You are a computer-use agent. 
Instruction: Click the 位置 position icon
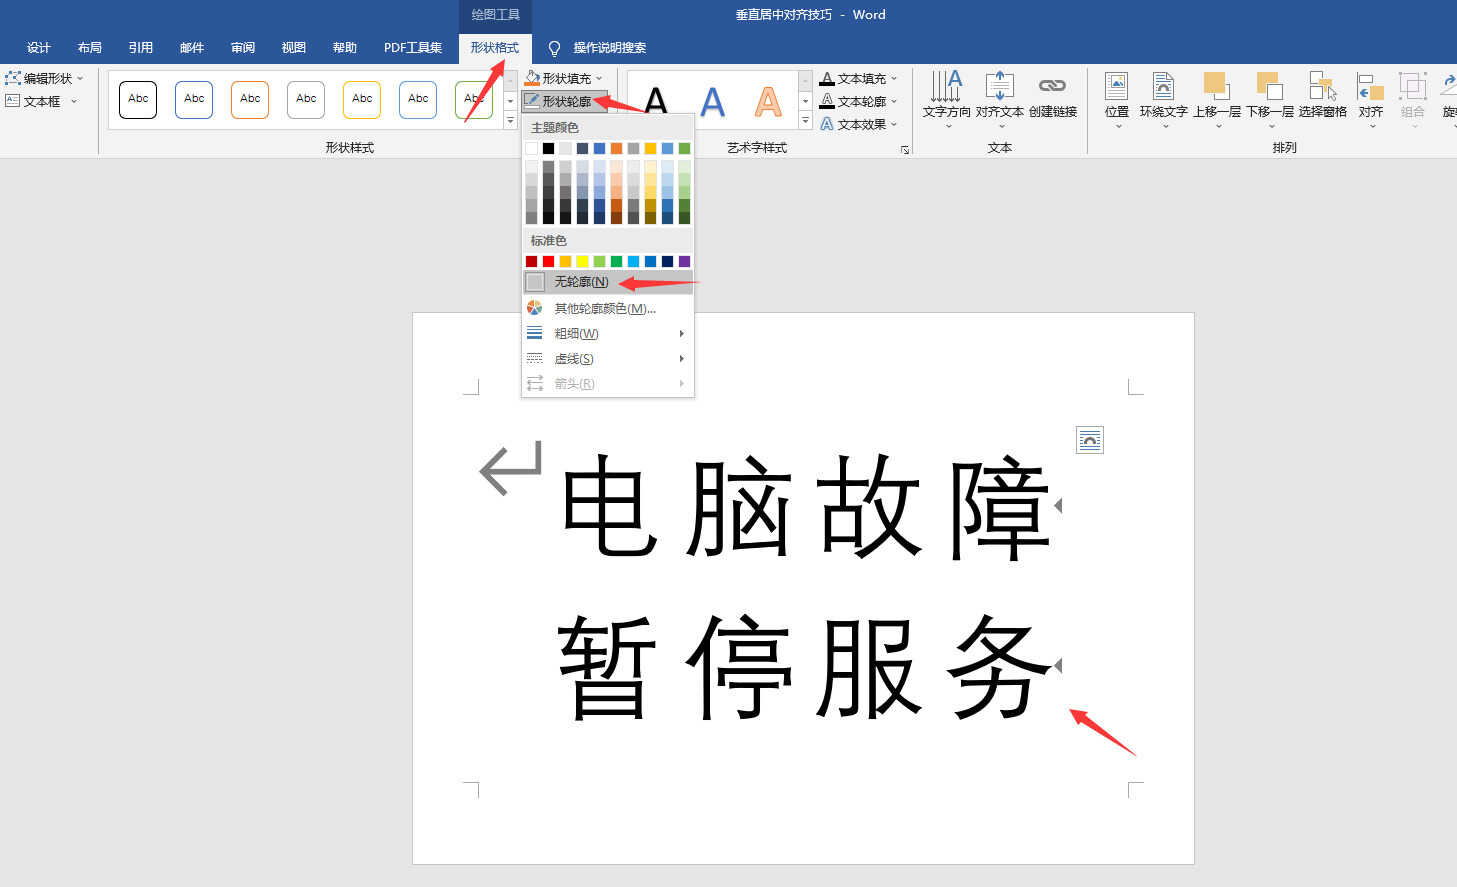tap(1117, 86)
